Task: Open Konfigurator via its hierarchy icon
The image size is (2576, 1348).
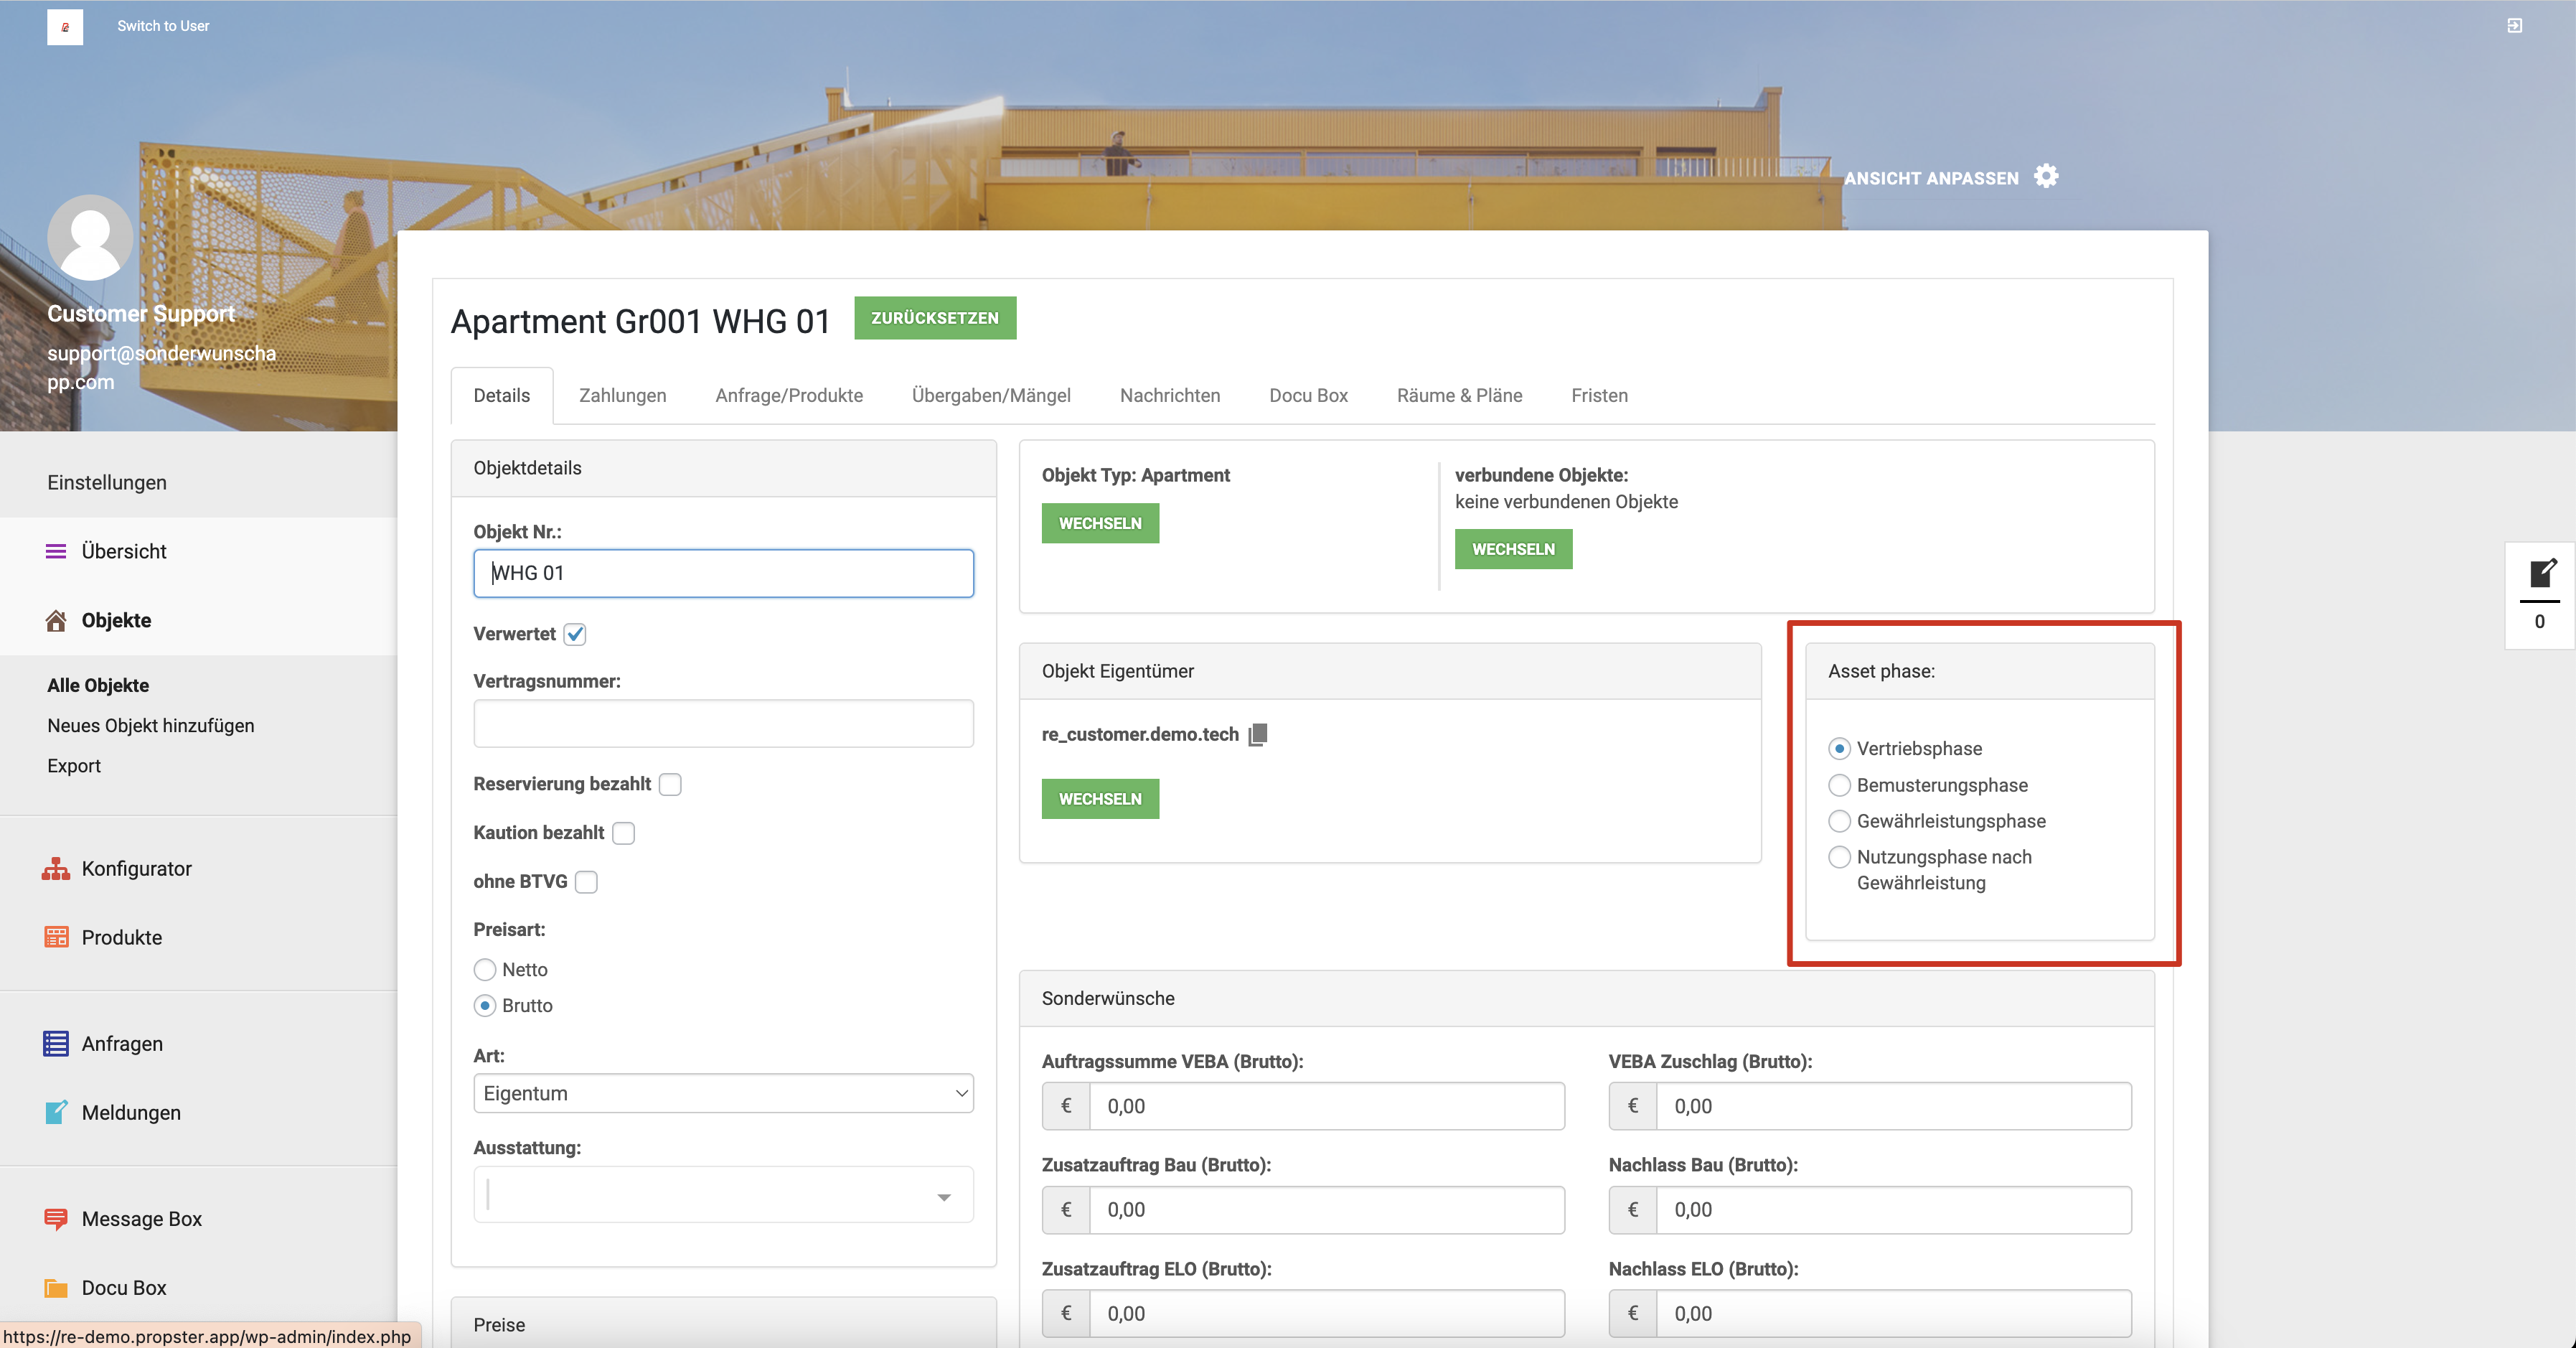Action: point(56,868)
